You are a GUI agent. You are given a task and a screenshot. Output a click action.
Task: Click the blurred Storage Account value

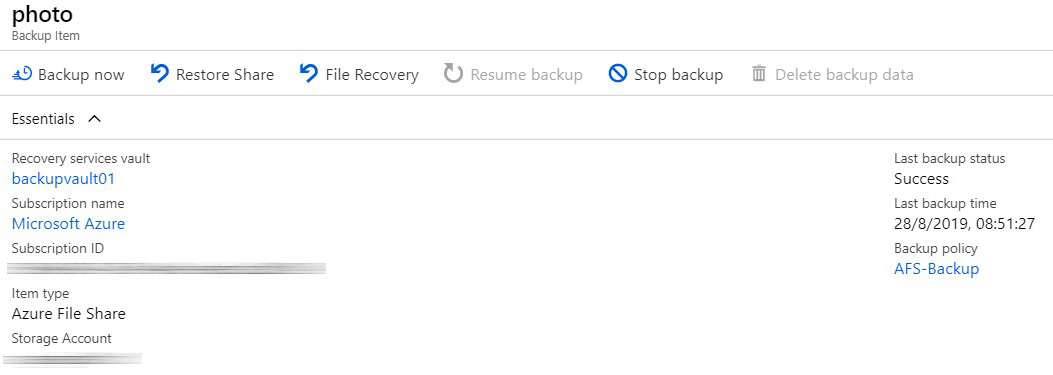73,359
